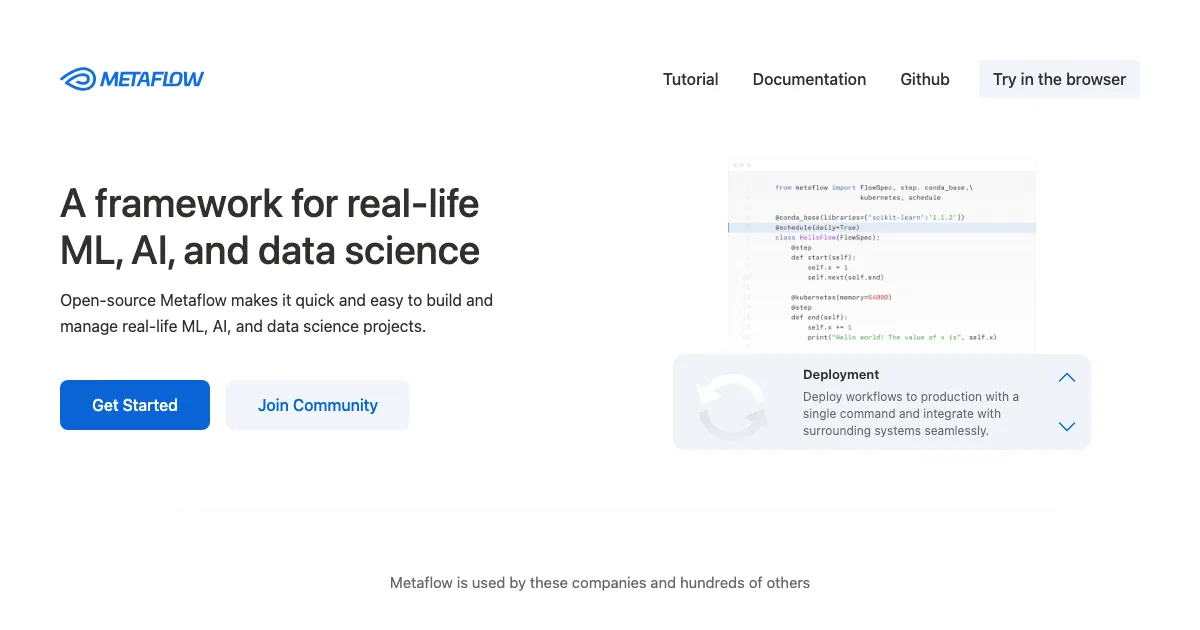1200x630 pixels.
Task: Click the class HelloFlow(FlowSpec) code line
Action: point(826,237)
